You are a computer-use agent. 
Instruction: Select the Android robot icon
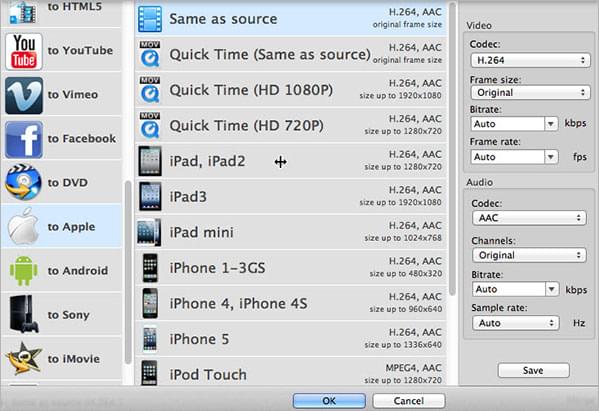24,271
